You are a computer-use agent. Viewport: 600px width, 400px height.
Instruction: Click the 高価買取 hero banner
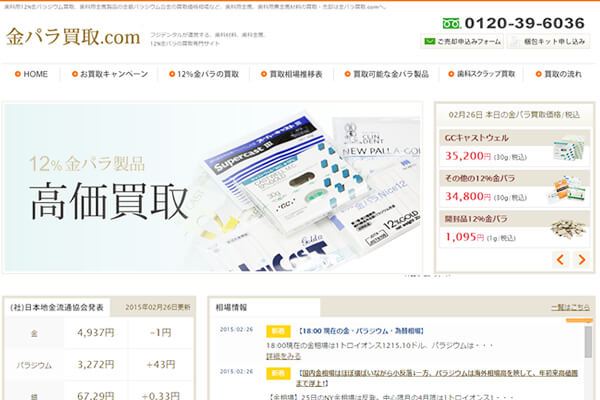pos(213,188)
